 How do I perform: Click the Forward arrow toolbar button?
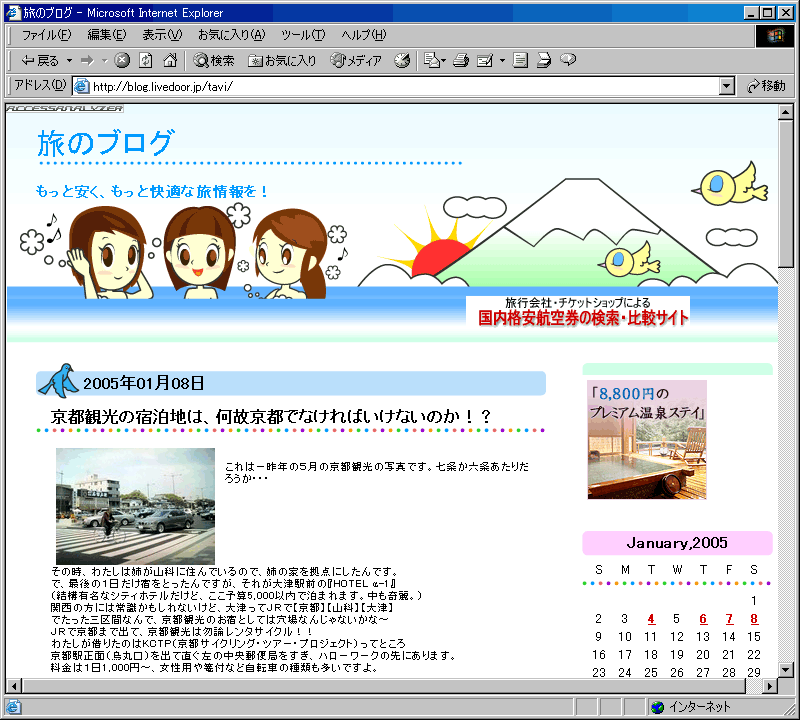point(87,61)
